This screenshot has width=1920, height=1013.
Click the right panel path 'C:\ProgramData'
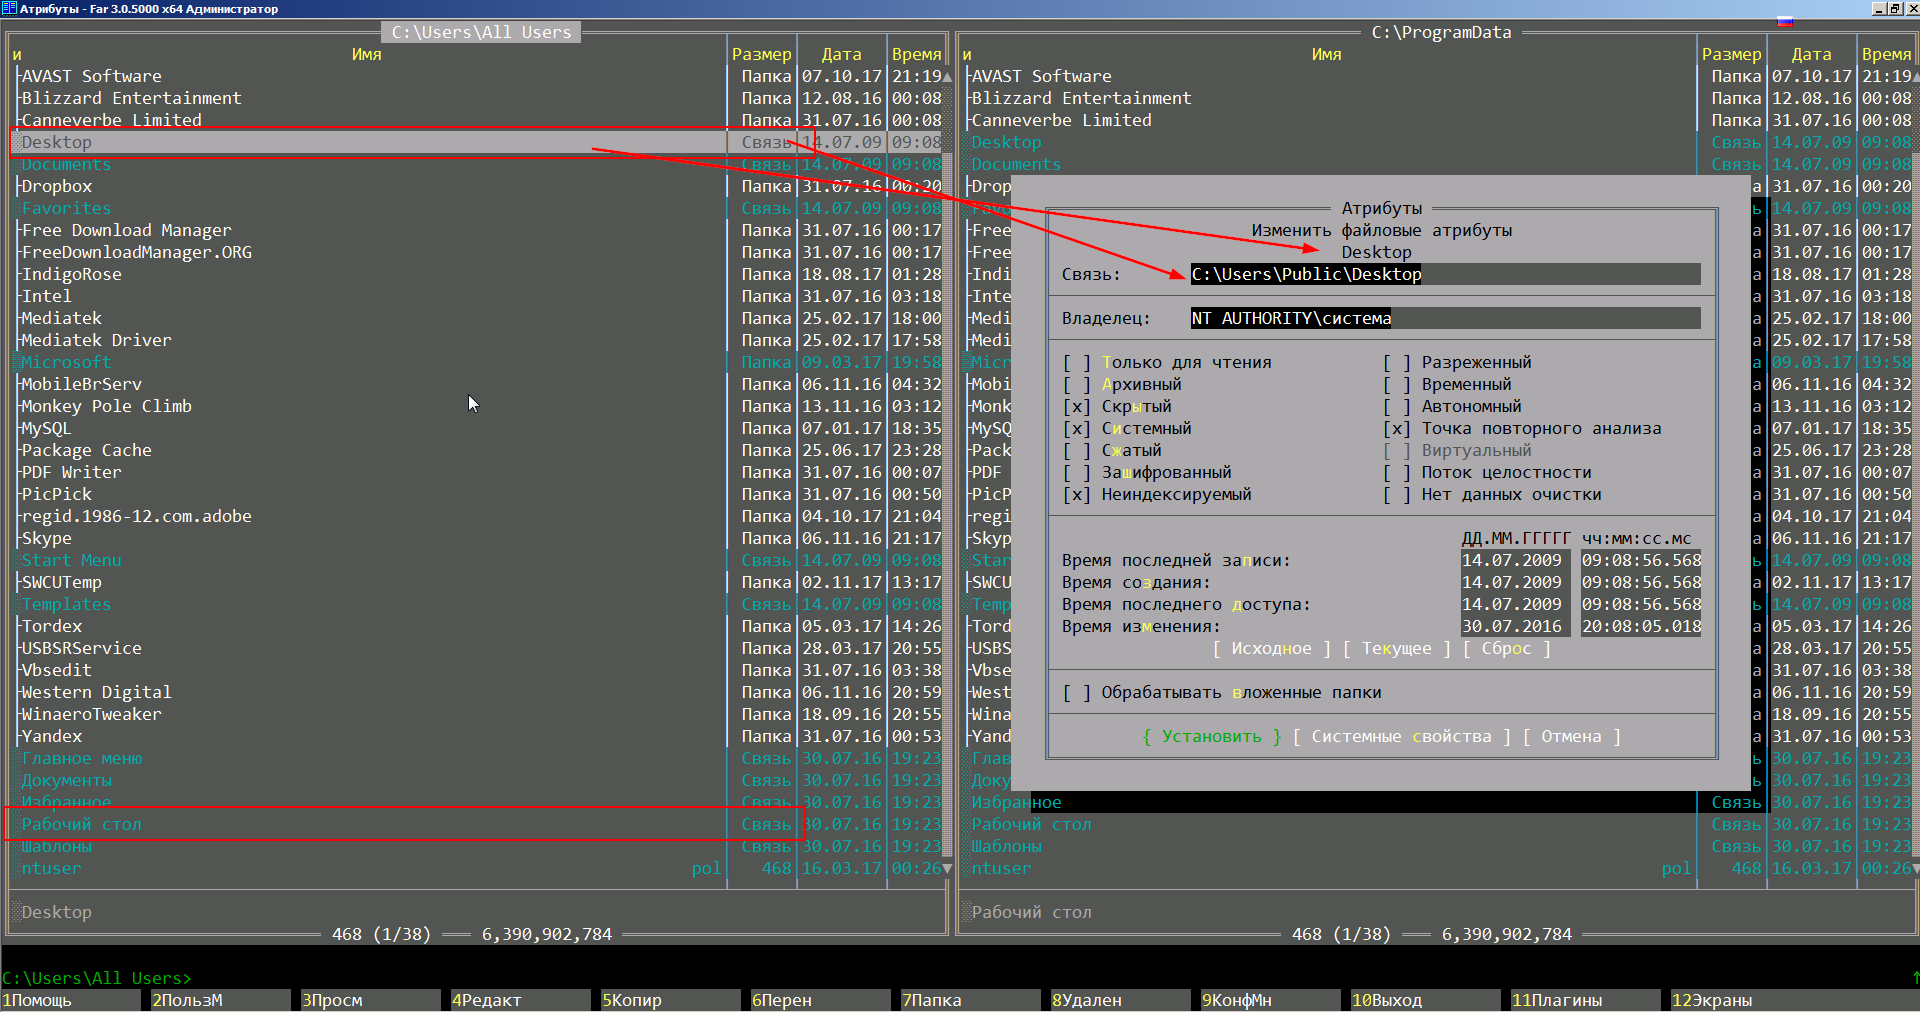tap(1441, 32)
